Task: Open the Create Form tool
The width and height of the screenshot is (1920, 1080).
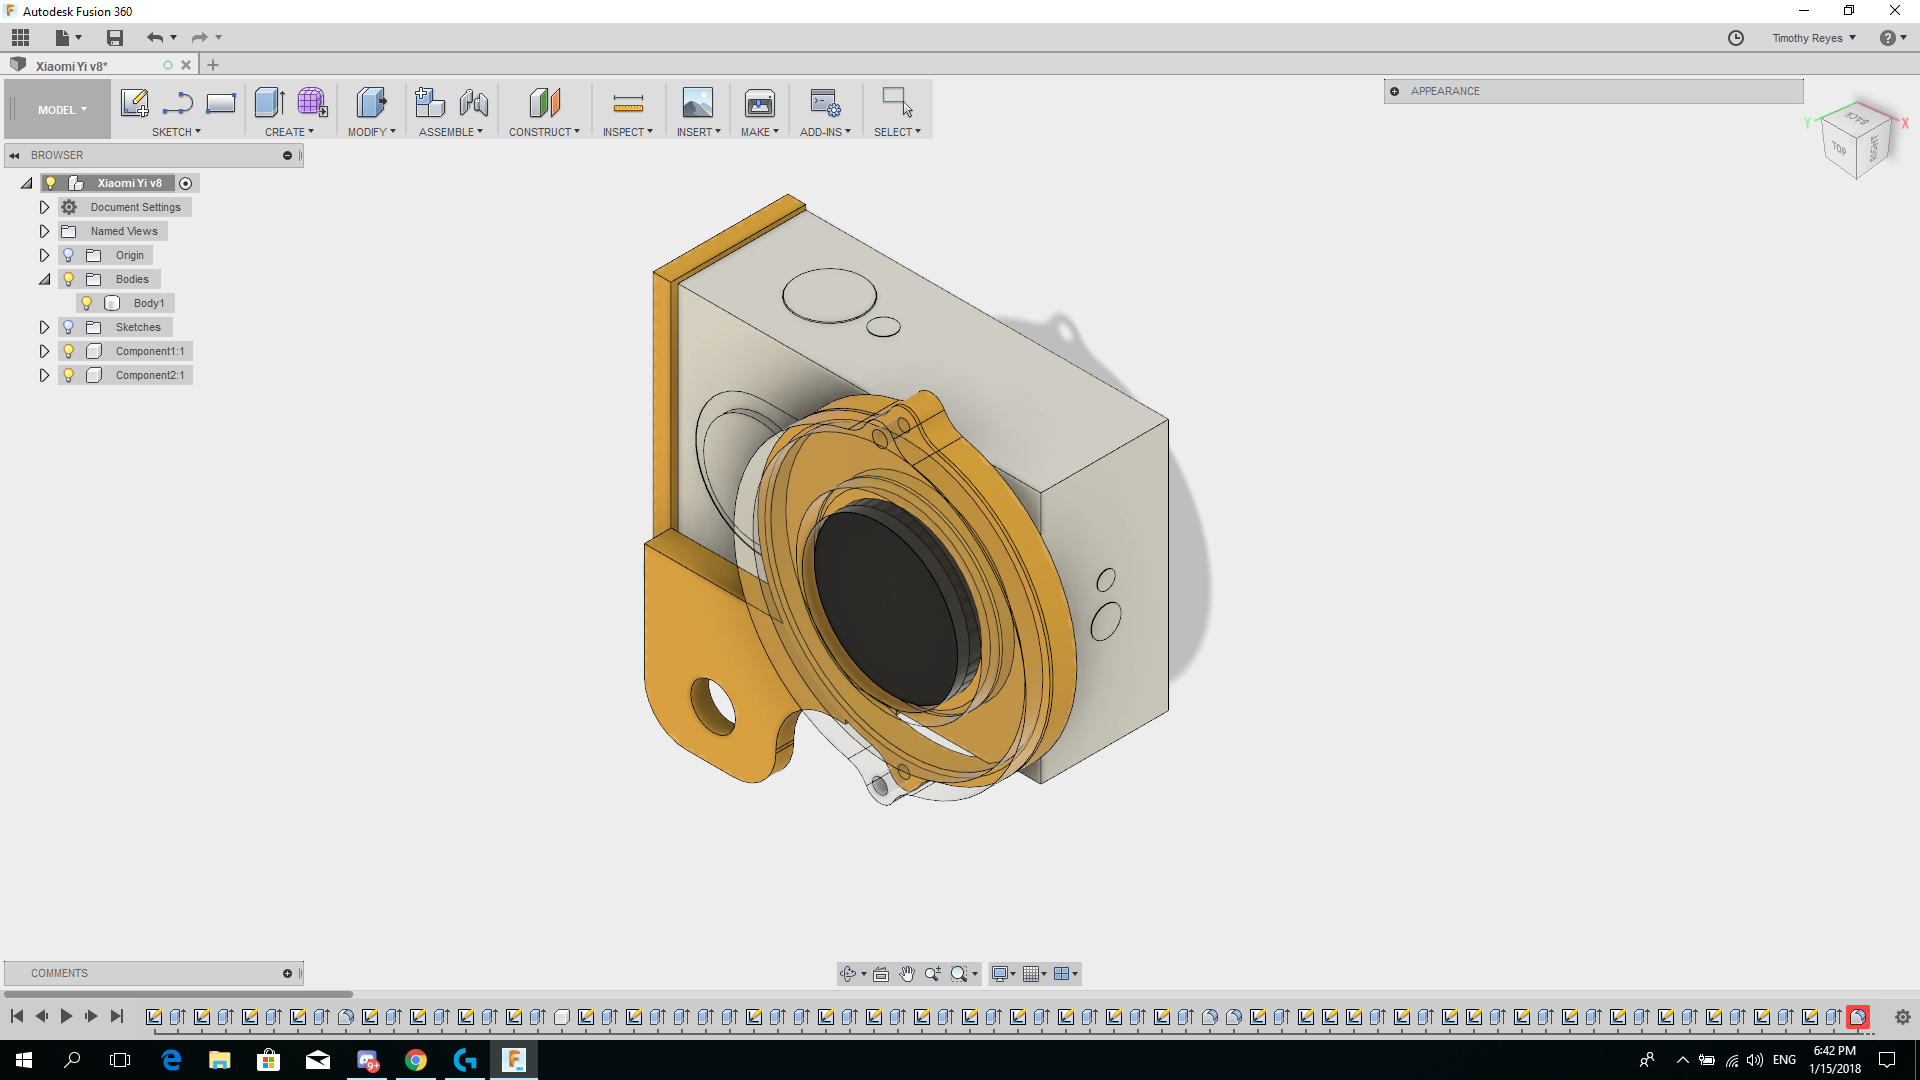Action: tap(312, 103)
